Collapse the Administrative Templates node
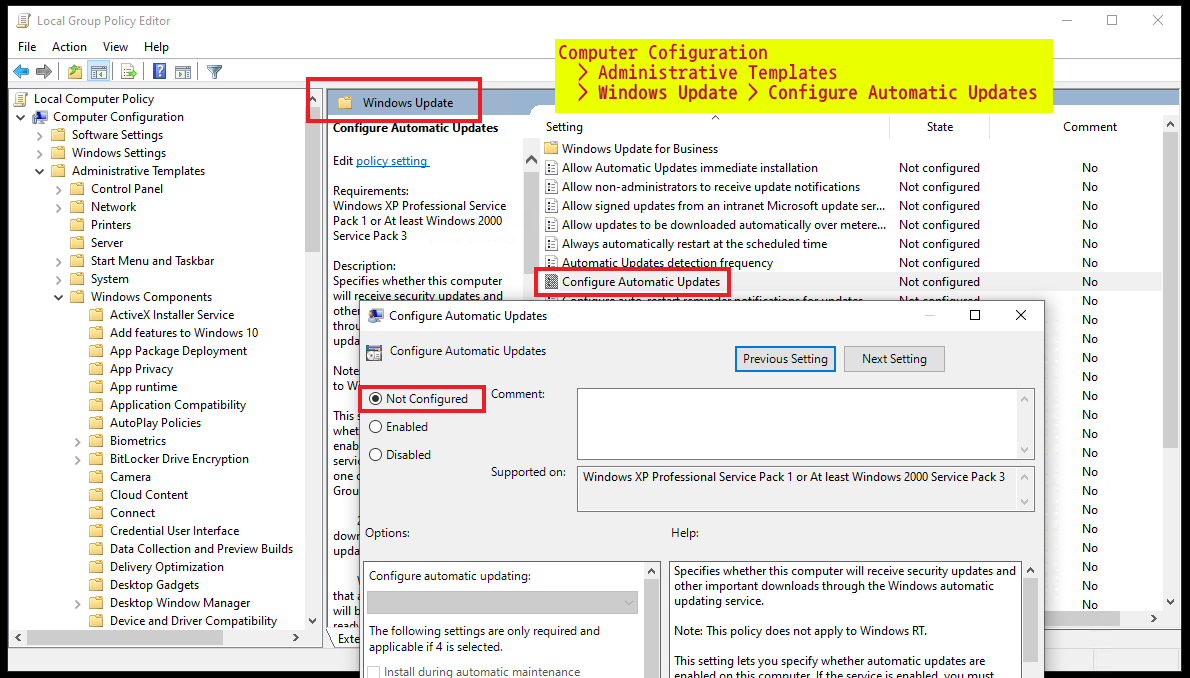Screen dimensions: 1190x678 click(39, 172)
